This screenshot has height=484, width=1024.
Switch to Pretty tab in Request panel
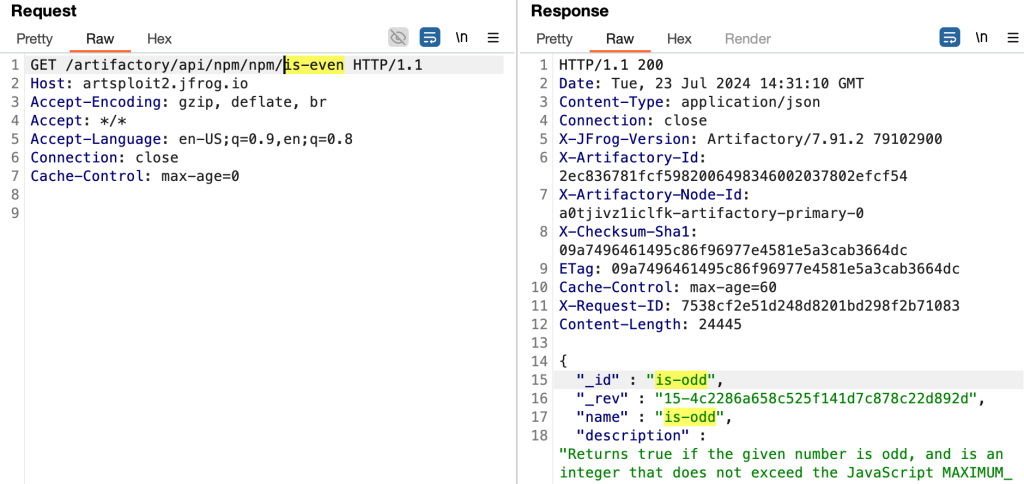35,39
